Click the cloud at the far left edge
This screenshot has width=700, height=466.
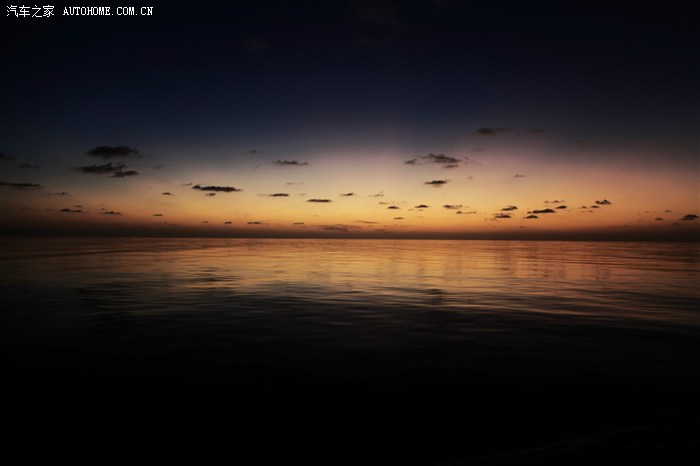18,184
